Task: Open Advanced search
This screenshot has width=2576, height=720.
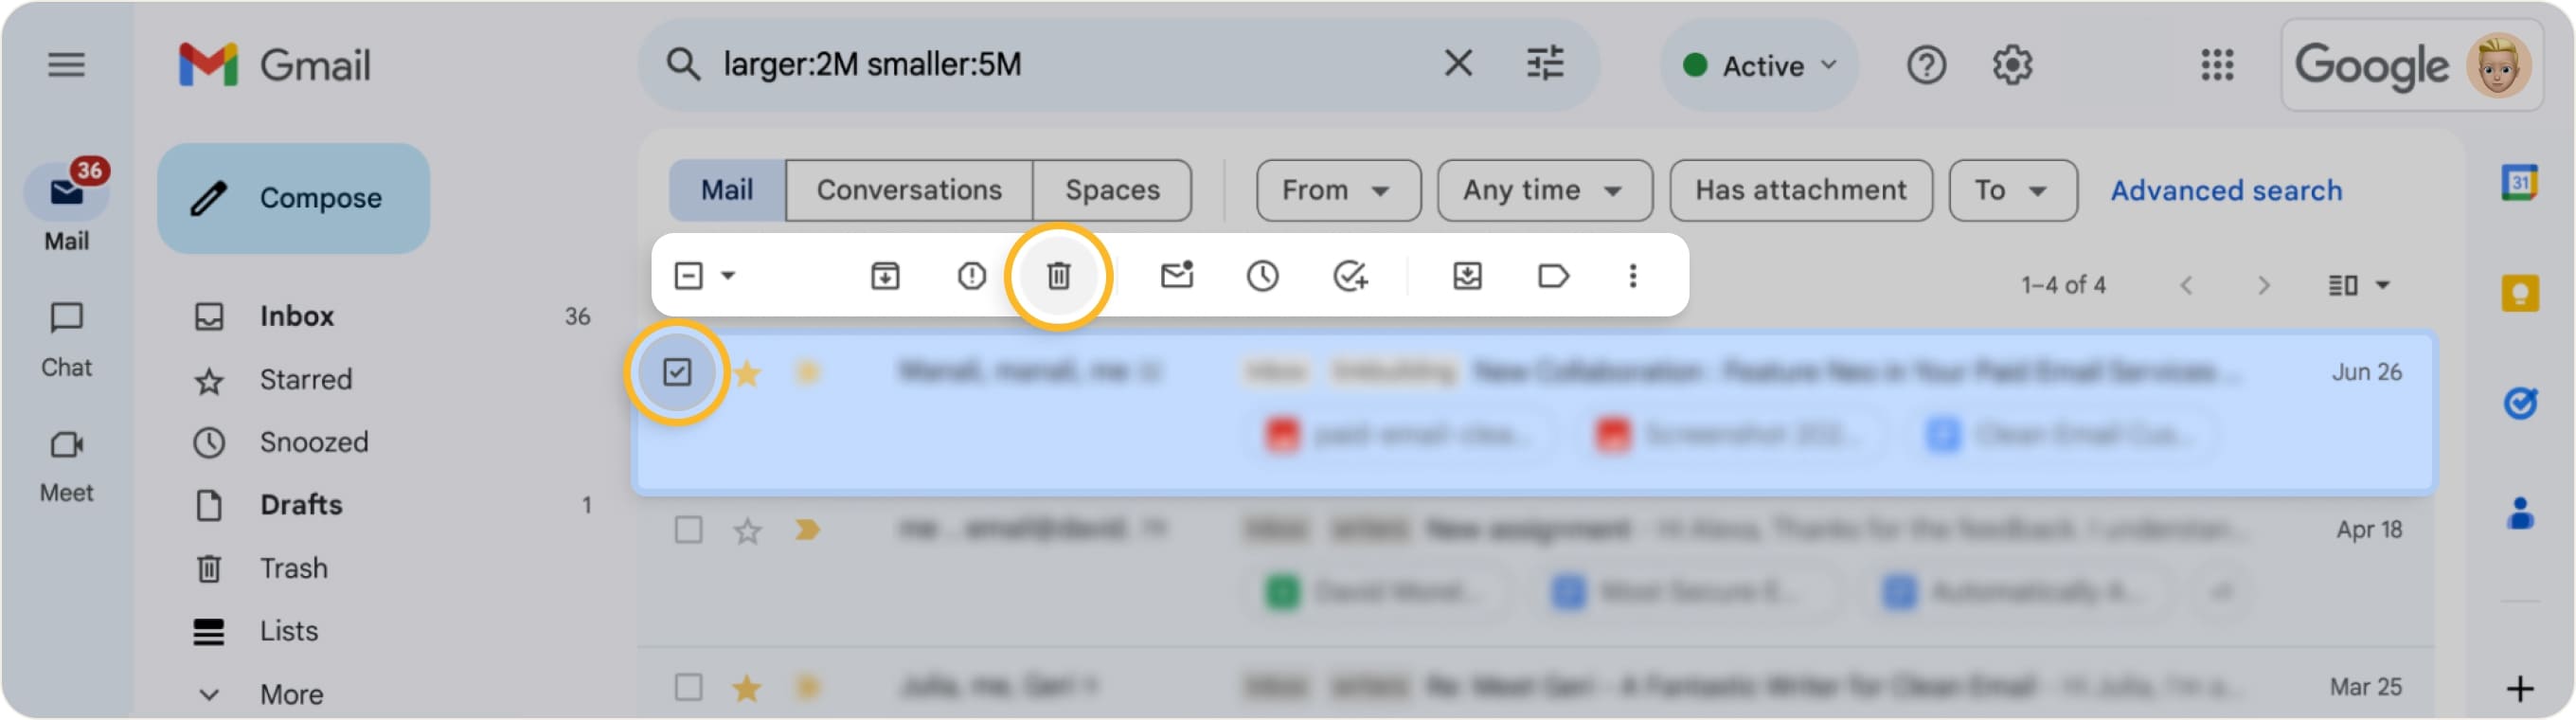Action: [x=2225, y=190]
